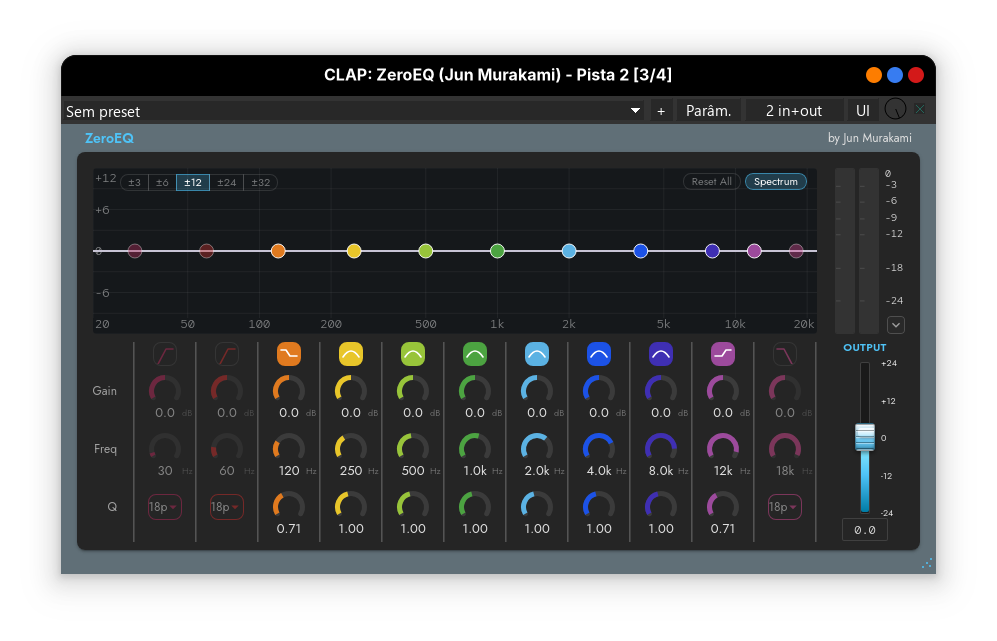Screen dimensions: 997x641
Task: Click the '0.71' Q value under 120 Hz
Action: [x=289, y=529]
